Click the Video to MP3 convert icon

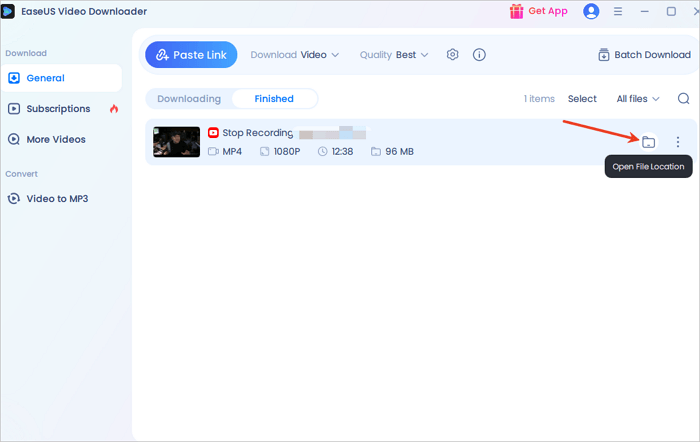pyautogui.click(x=14, y=199)
